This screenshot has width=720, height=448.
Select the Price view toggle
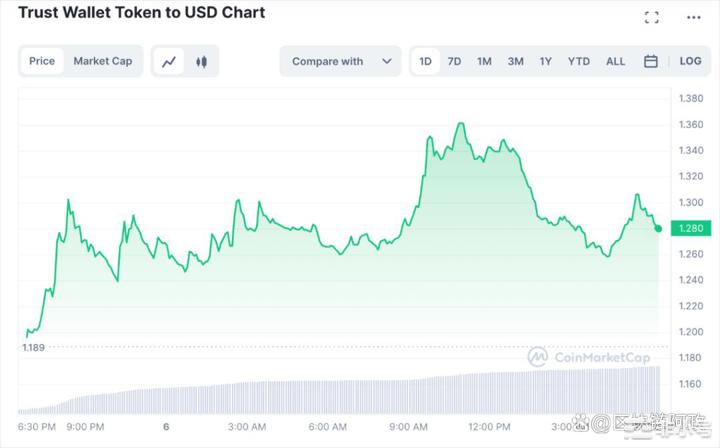coord(42,61)
